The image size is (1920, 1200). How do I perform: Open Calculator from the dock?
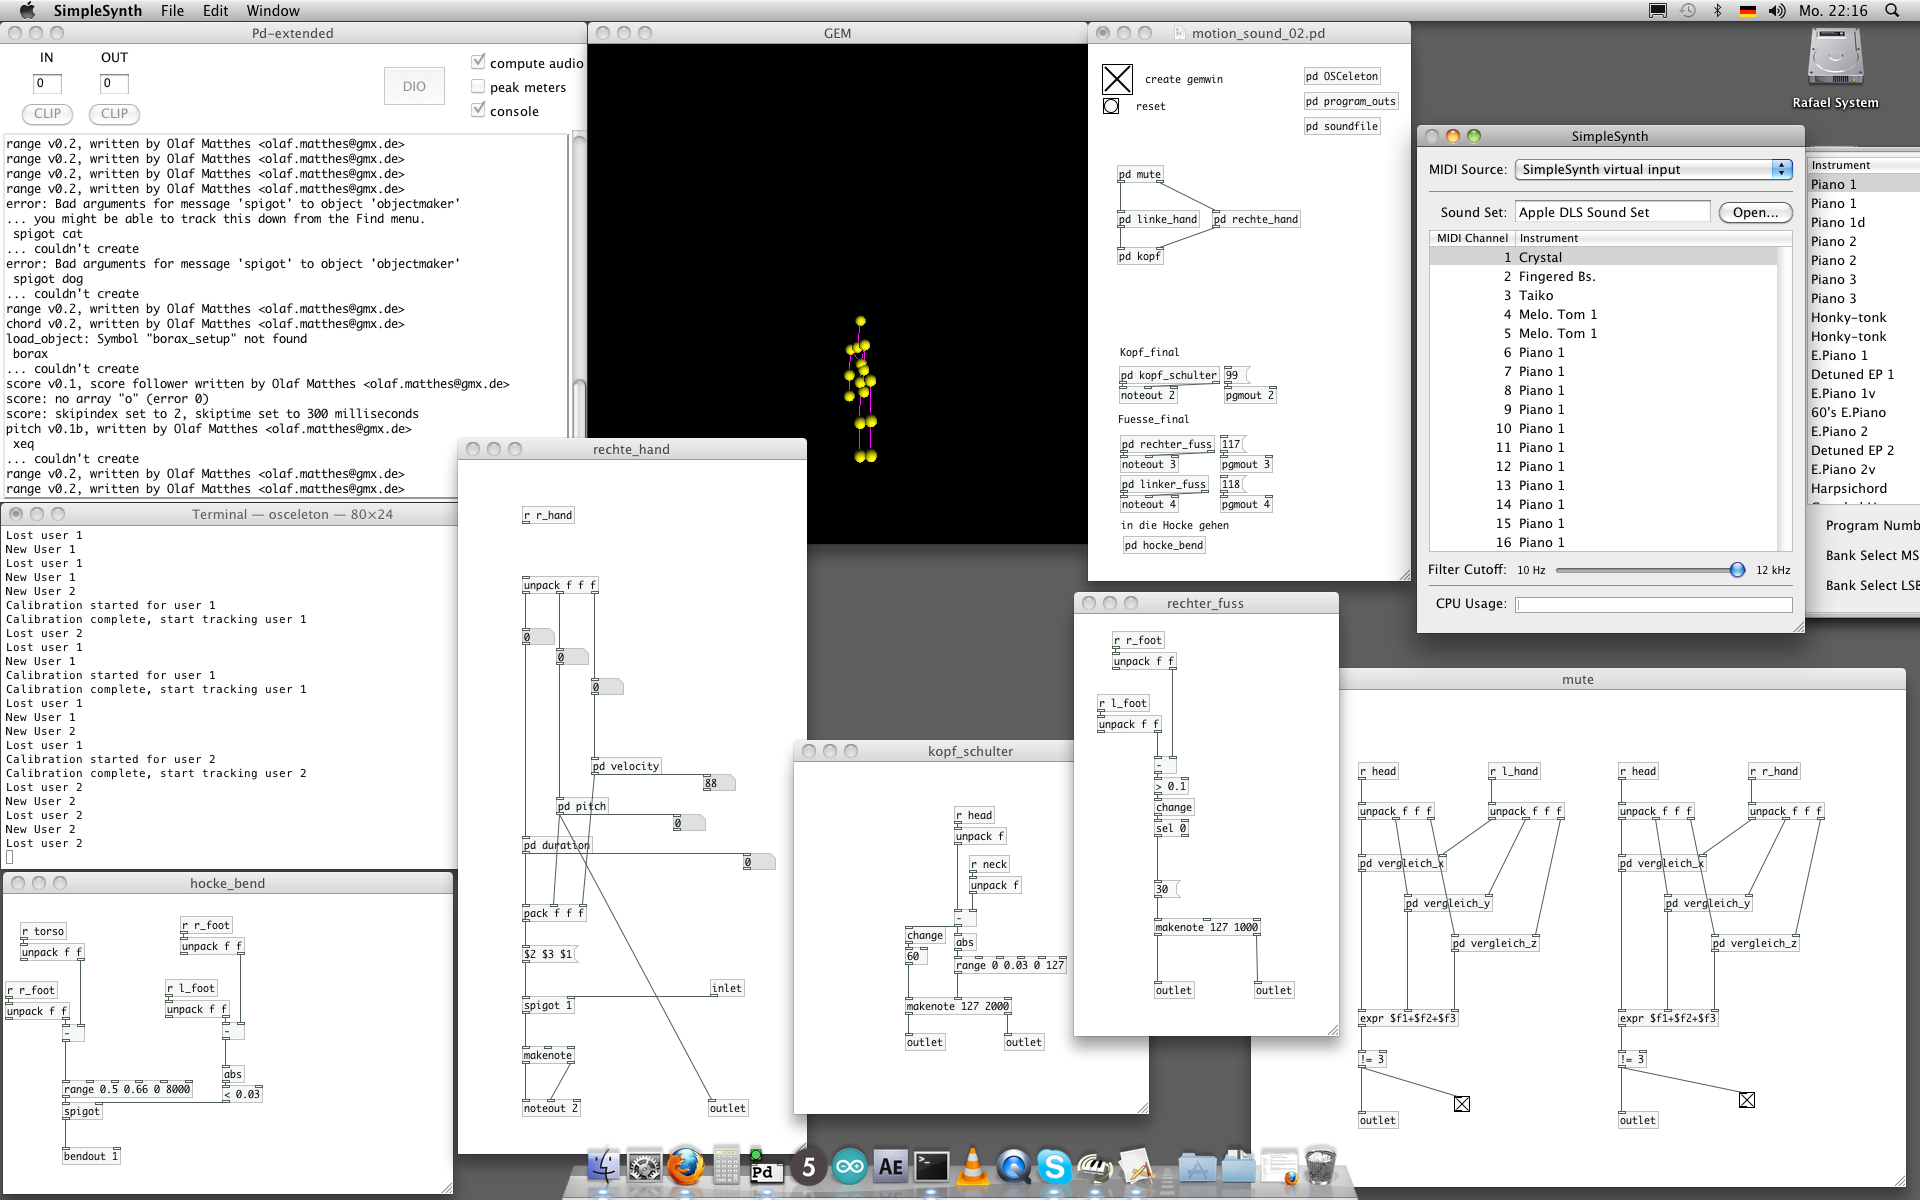coord(726,1166)
